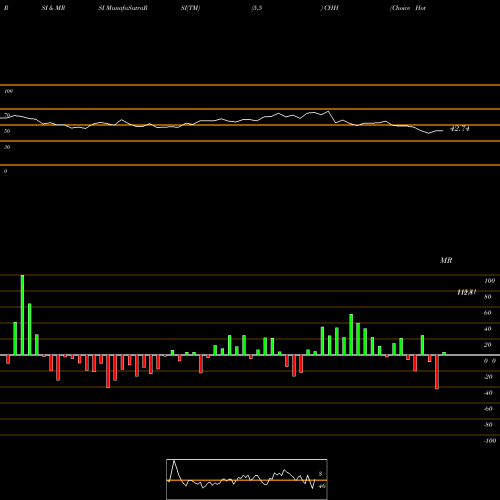The image size is (500, 500).
Task: Click the 112.81 value in MR panel
Action: click(466, 292)
